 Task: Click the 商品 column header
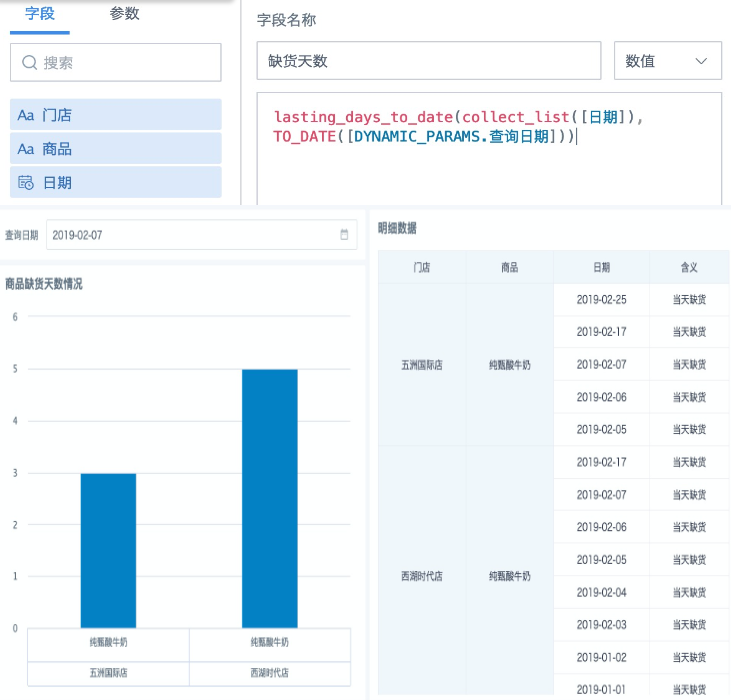pyautogui.click(x=510, y=267)
